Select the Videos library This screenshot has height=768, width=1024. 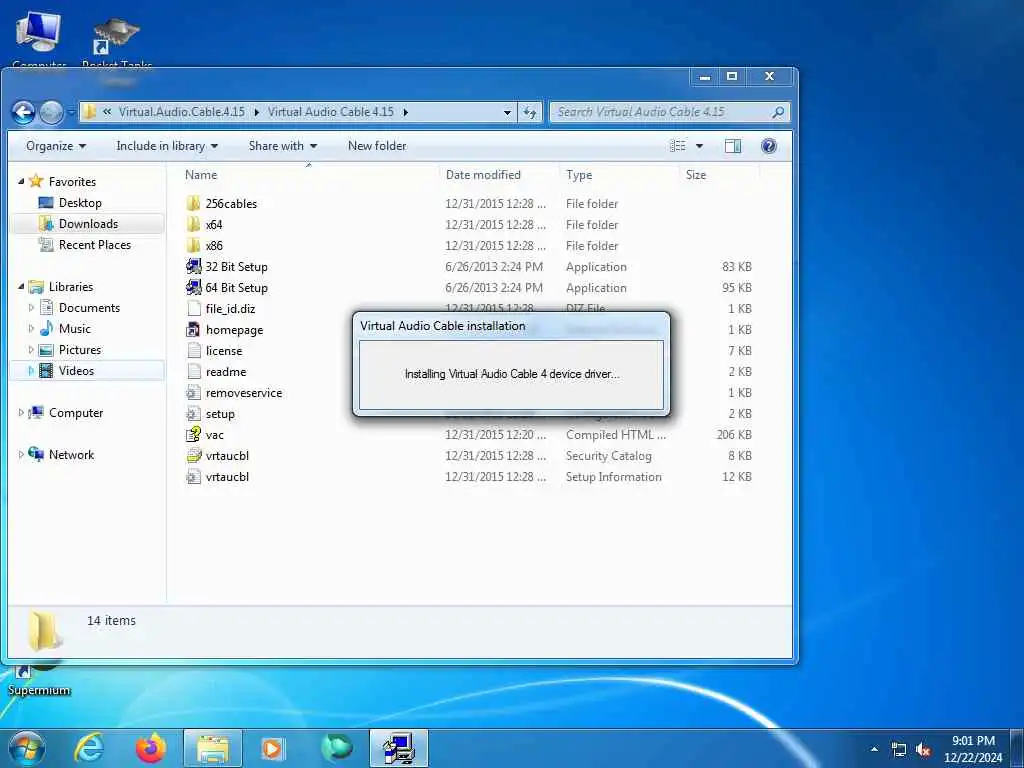(x=76, y=371)
